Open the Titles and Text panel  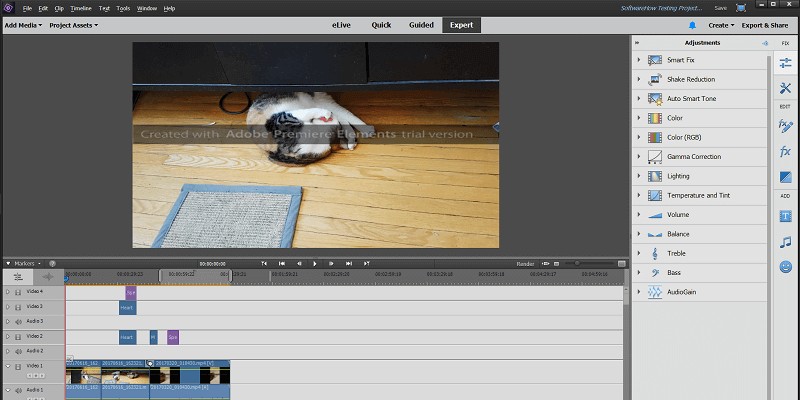[785, 216]
